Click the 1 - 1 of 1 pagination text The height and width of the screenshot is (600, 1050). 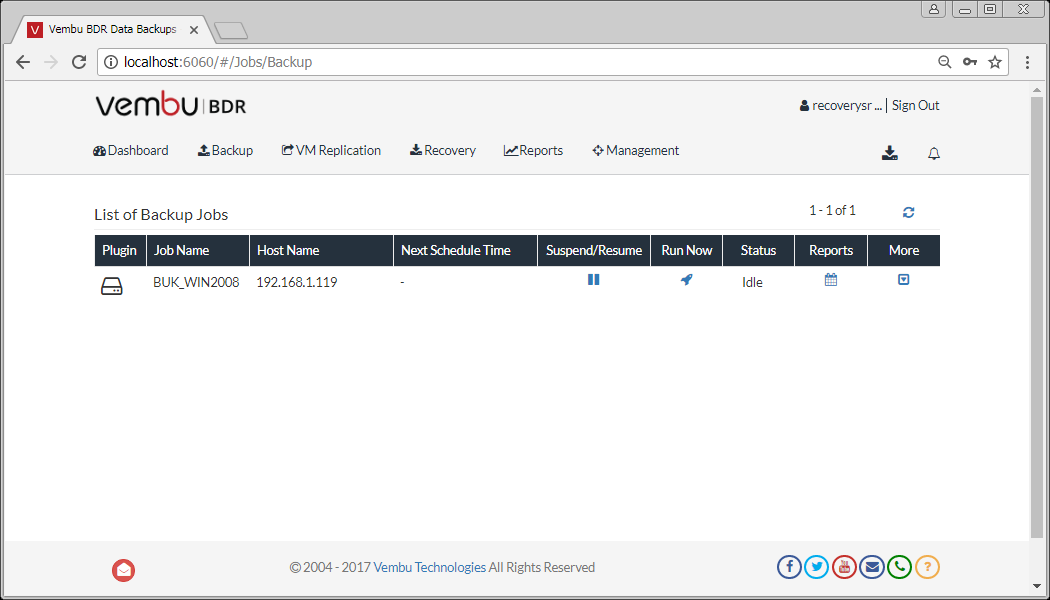[832, 210]
